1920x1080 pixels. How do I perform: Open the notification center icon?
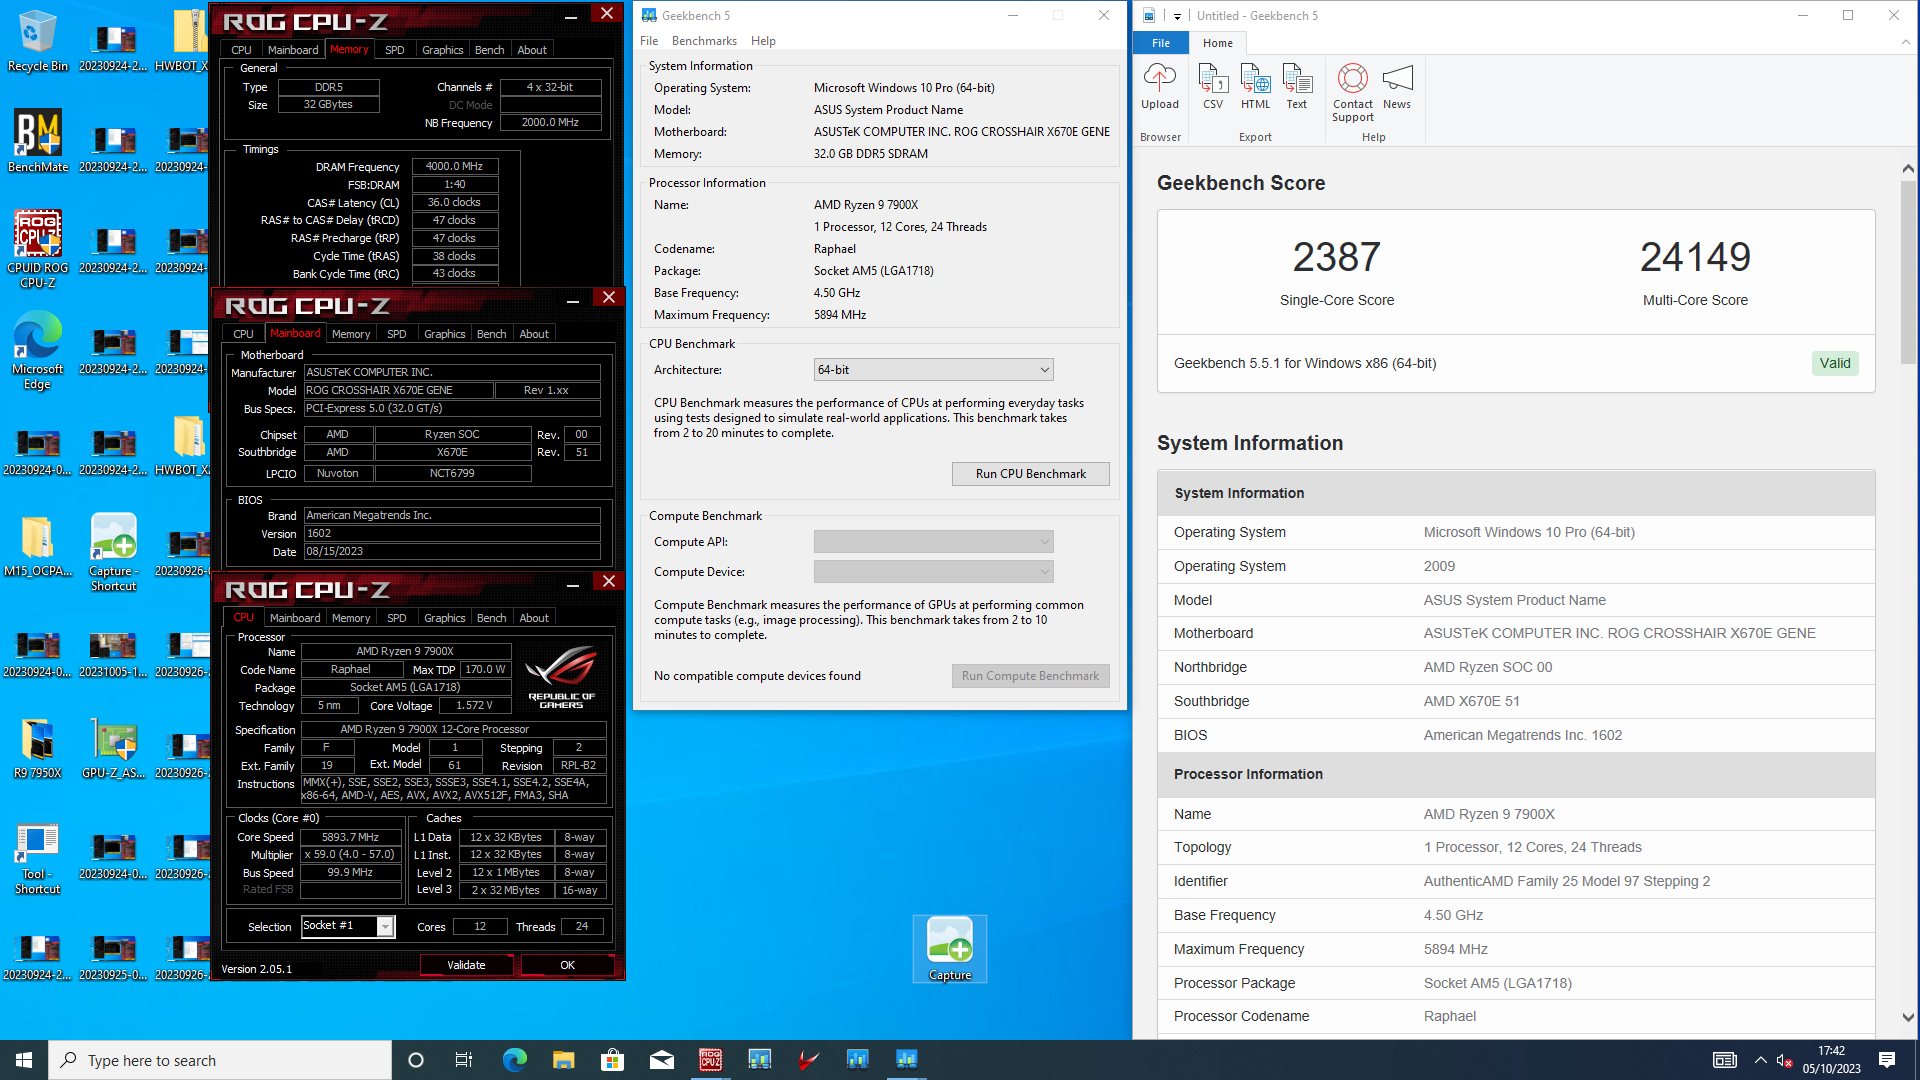point(1887,1060)
